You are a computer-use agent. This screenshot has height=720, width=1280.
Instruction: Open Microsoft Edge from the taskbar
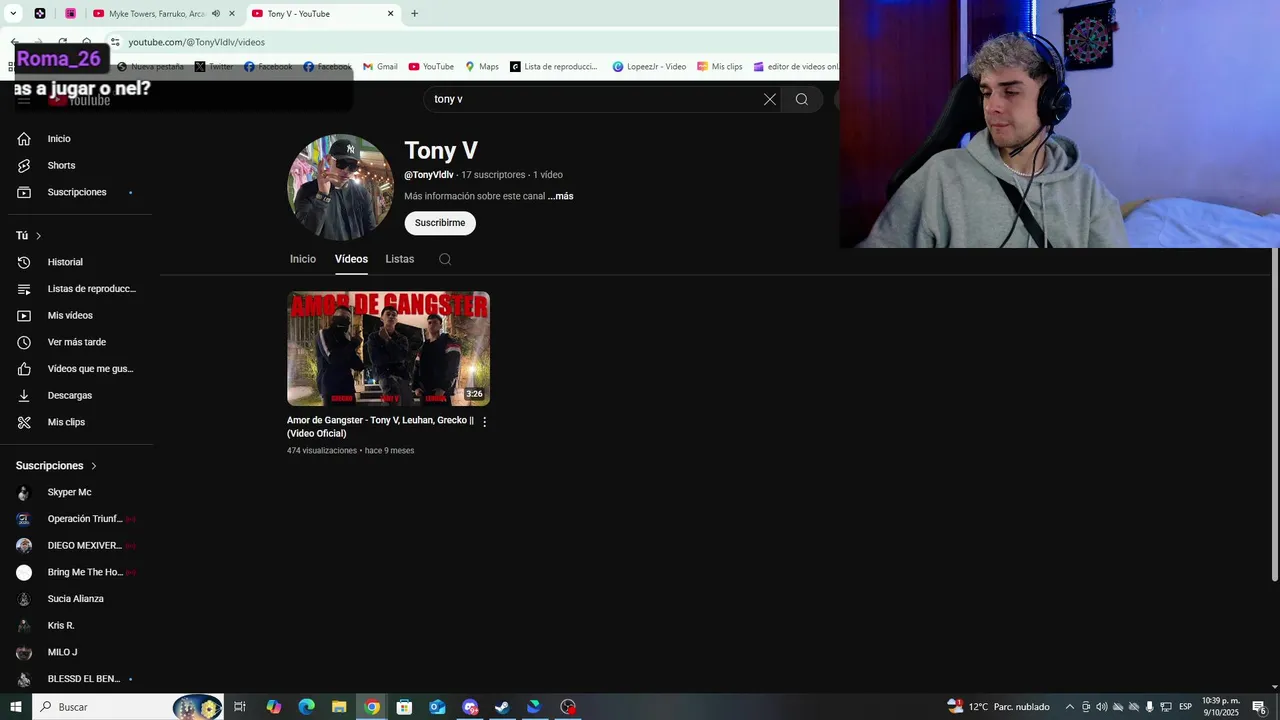coord(306,707)
